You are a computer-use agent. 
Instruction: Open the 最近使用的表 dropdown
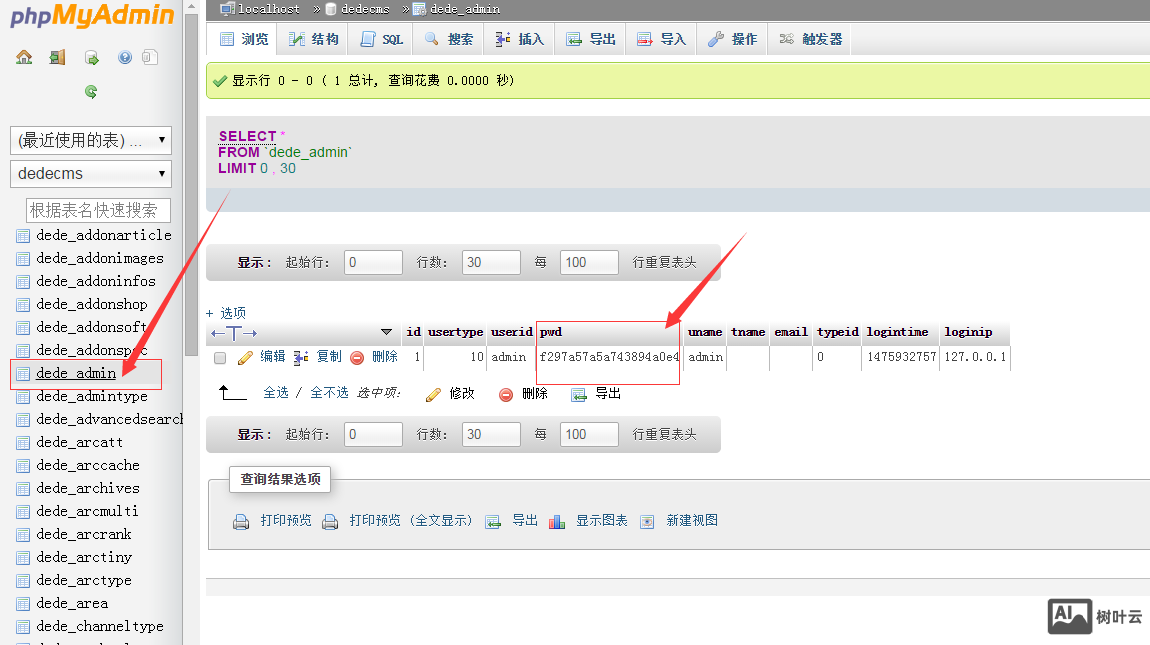(91, 140)
